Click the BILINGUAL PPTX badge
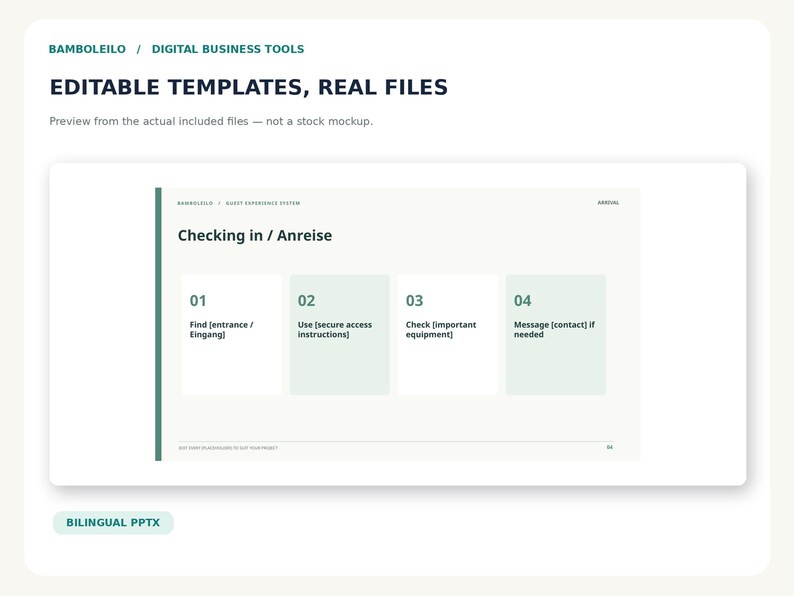The image size is (794, 596). (x=113, y=523)
